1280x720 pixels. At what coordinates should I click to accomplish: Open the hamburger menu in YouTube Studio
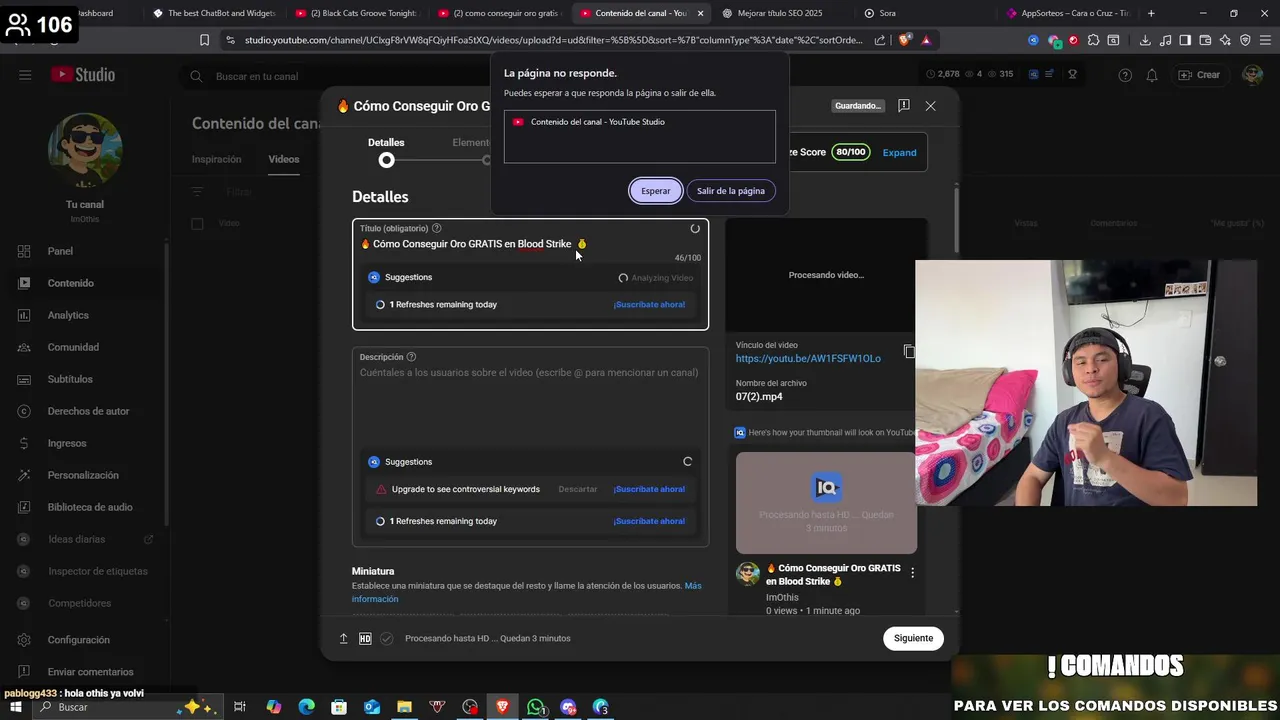click(x=25, y=75)
